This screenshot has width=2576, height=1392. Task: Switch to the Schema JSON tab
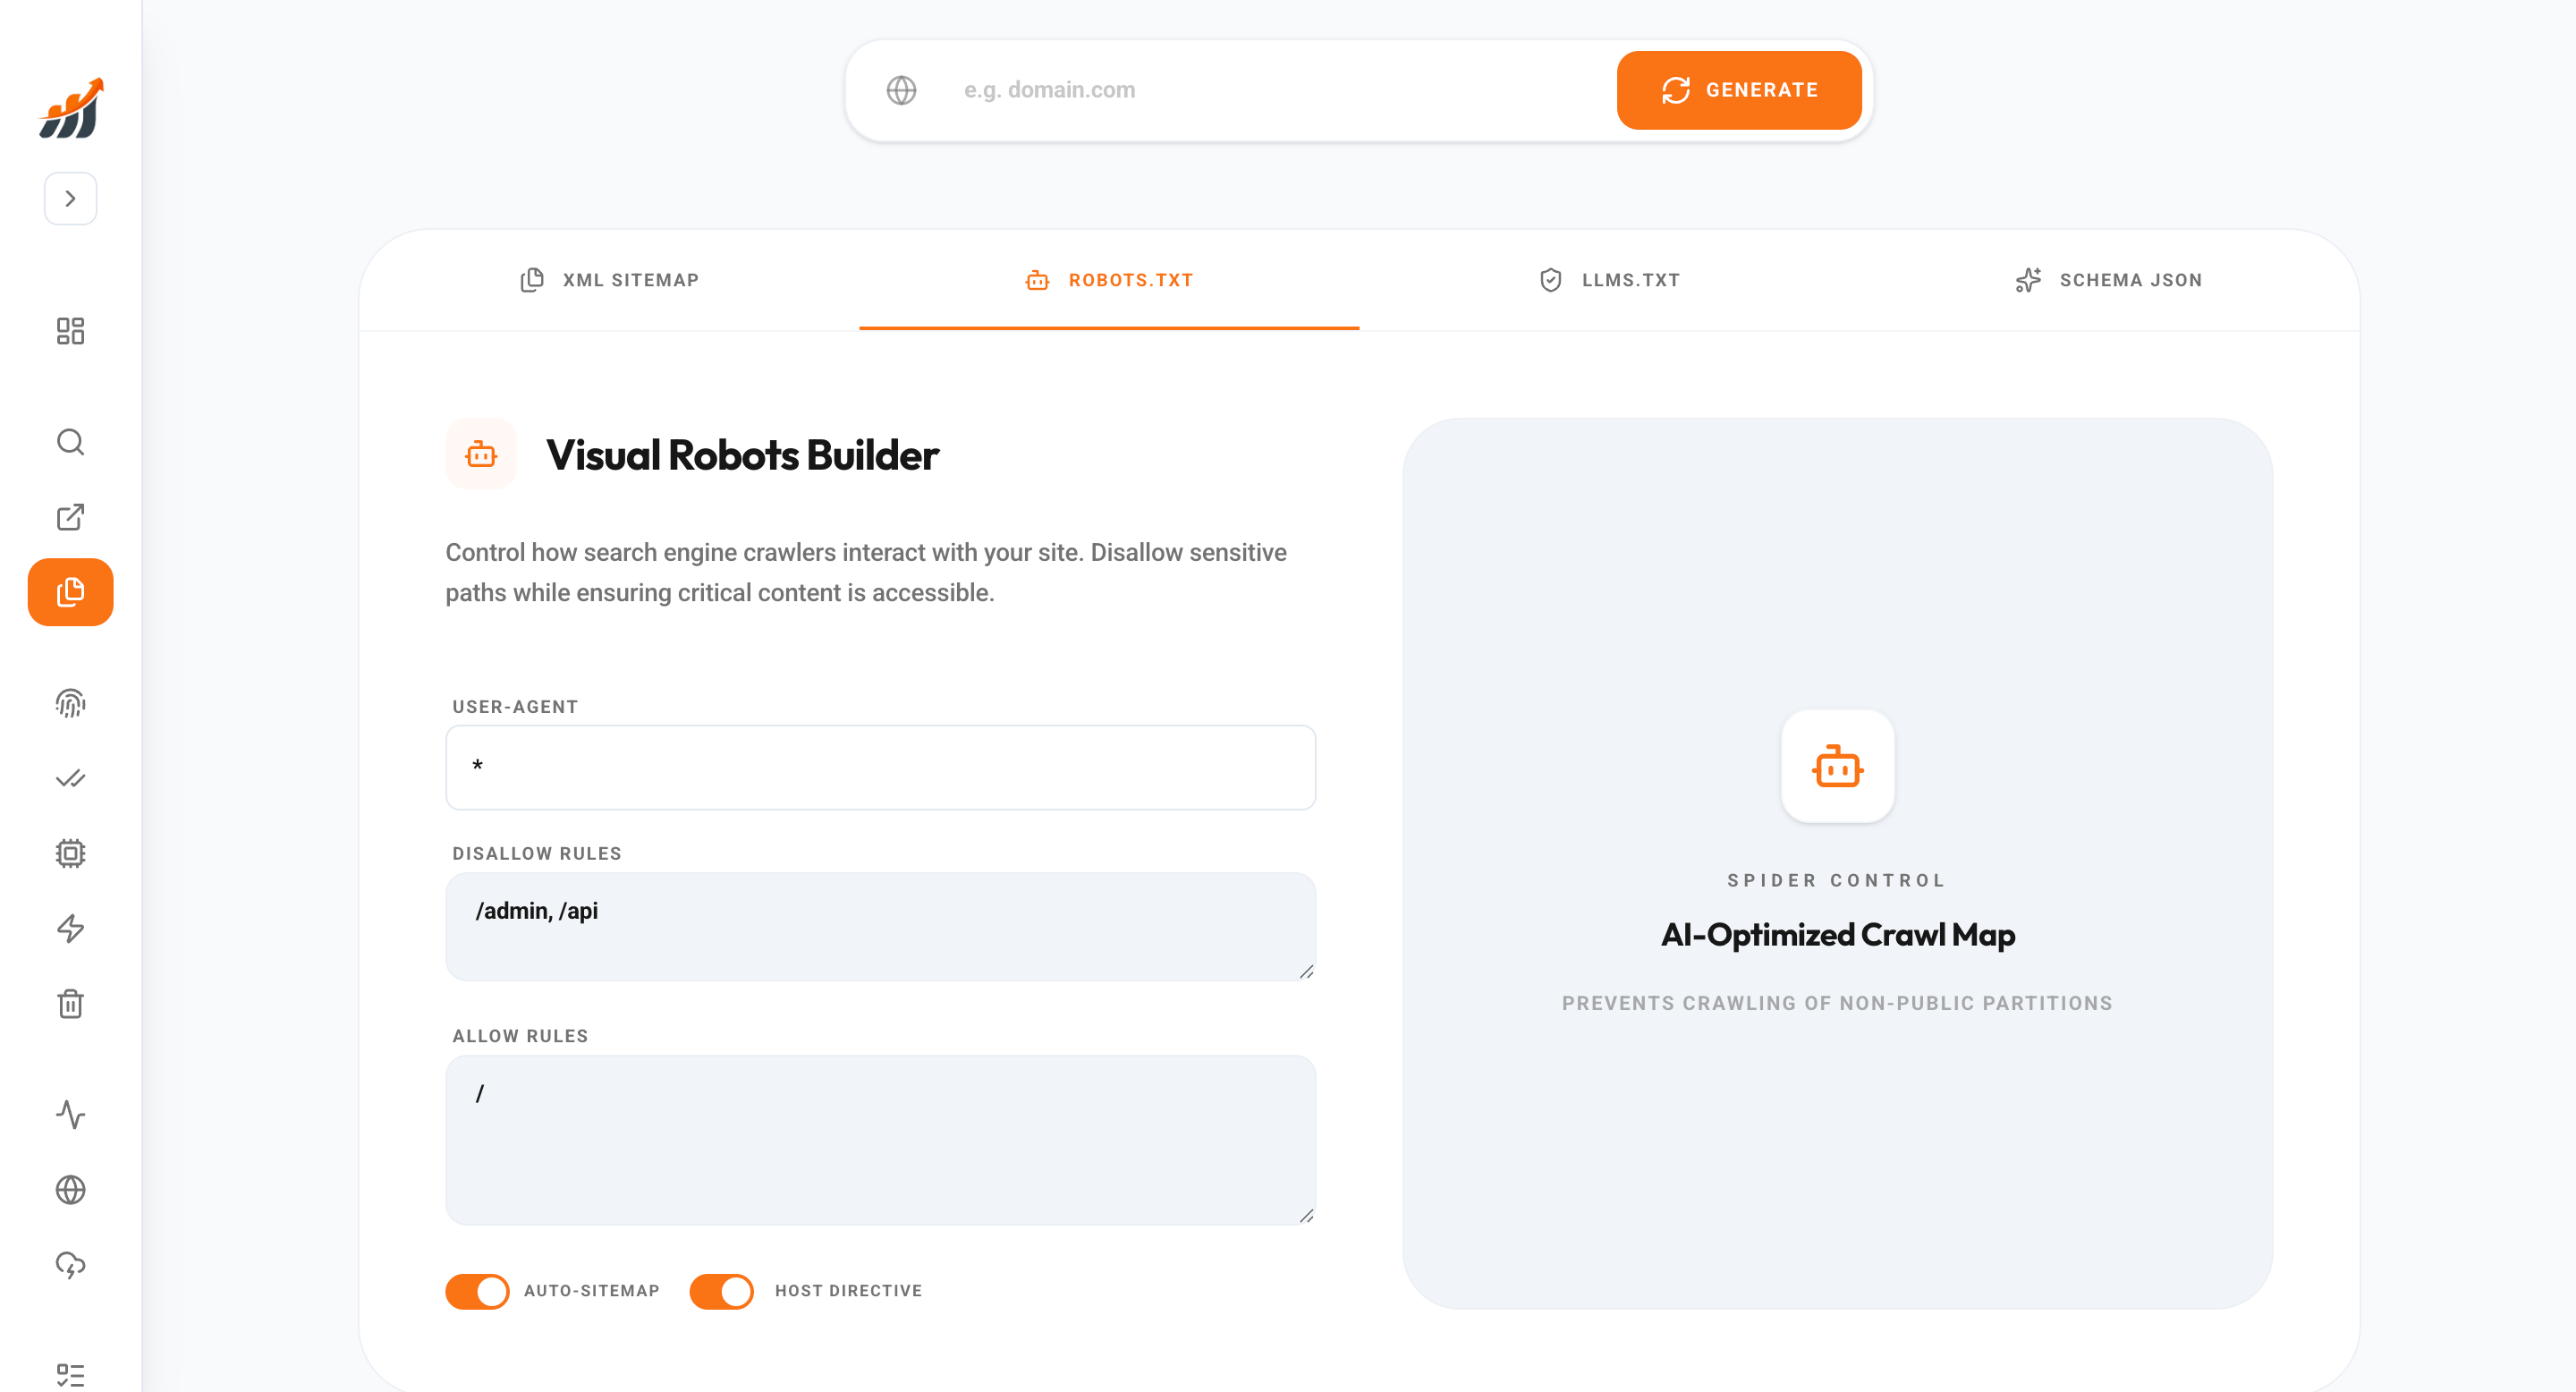(x=2109, y=280)
